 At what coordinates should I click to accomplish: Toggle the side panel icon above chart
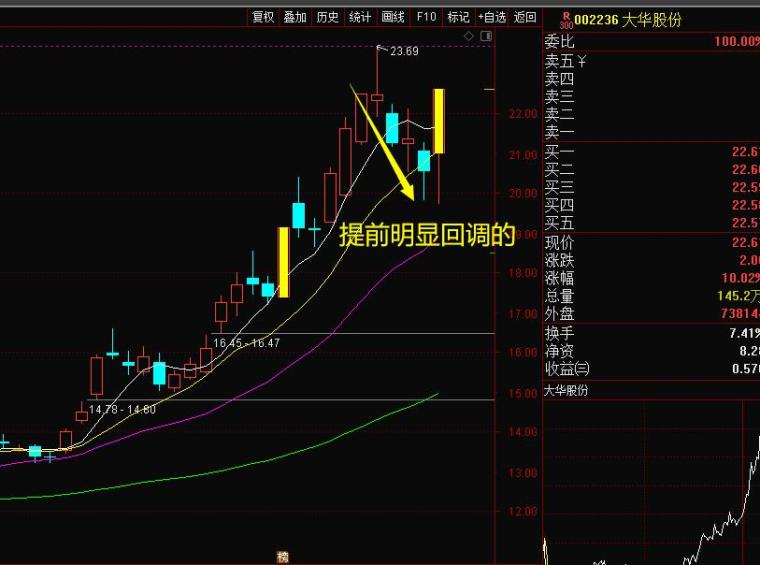[486, 36]
